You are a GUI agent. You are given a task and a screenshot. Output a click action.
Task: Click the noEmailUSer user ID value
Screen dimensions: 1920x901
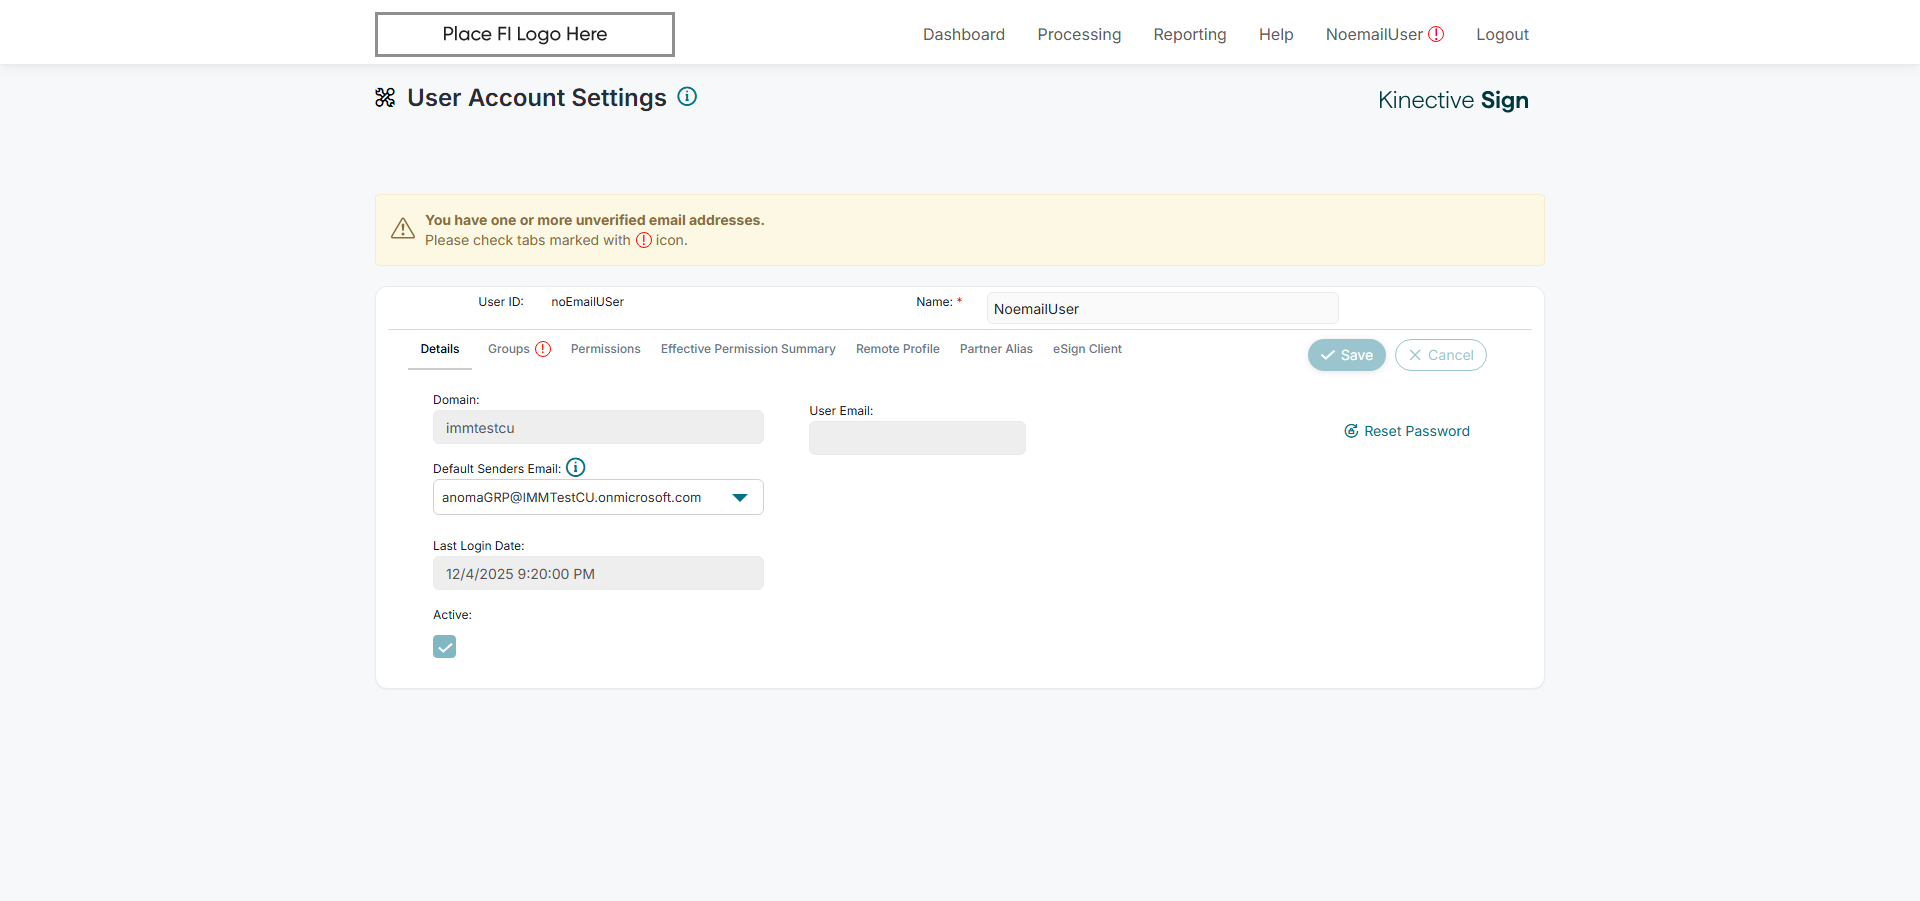coord(587,302)
